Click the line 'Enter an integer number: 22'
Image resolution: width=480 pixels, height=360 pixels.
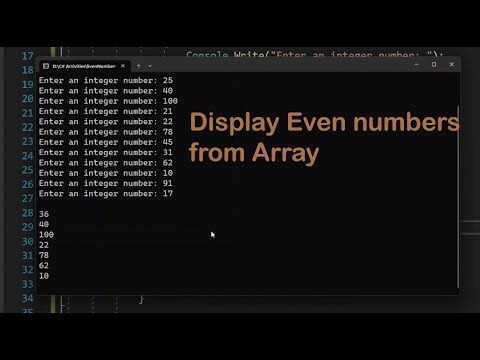click(106, 122)
